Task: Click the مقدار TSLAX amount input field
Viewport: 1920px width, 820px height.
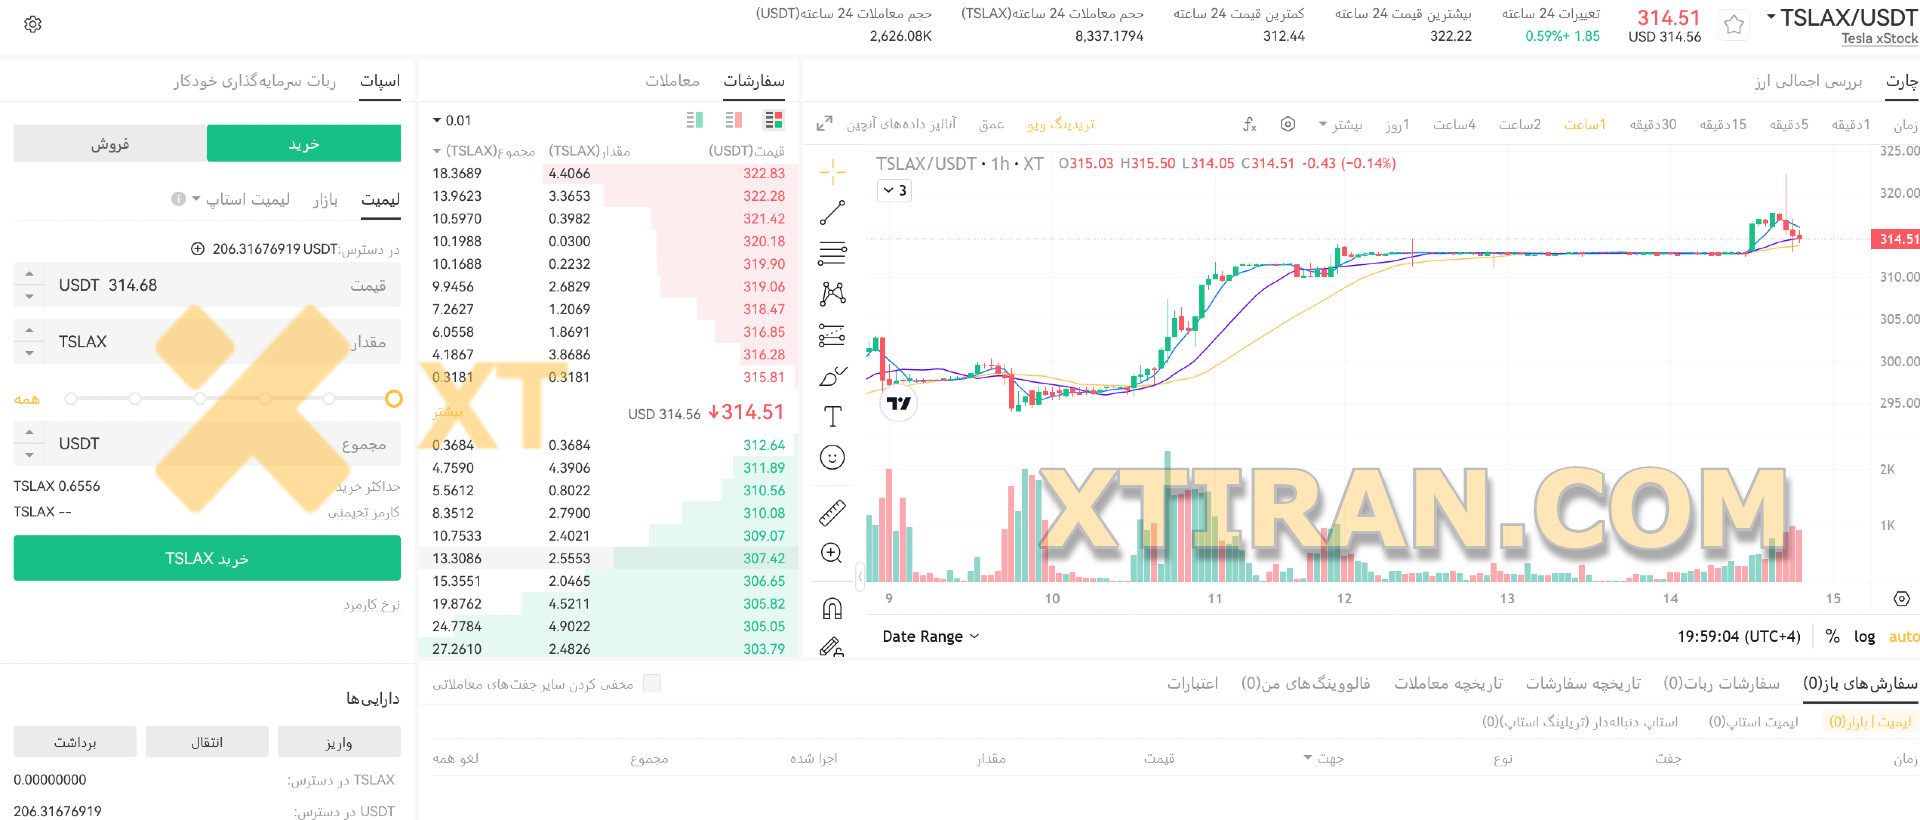Action: [x=207, y=341]
